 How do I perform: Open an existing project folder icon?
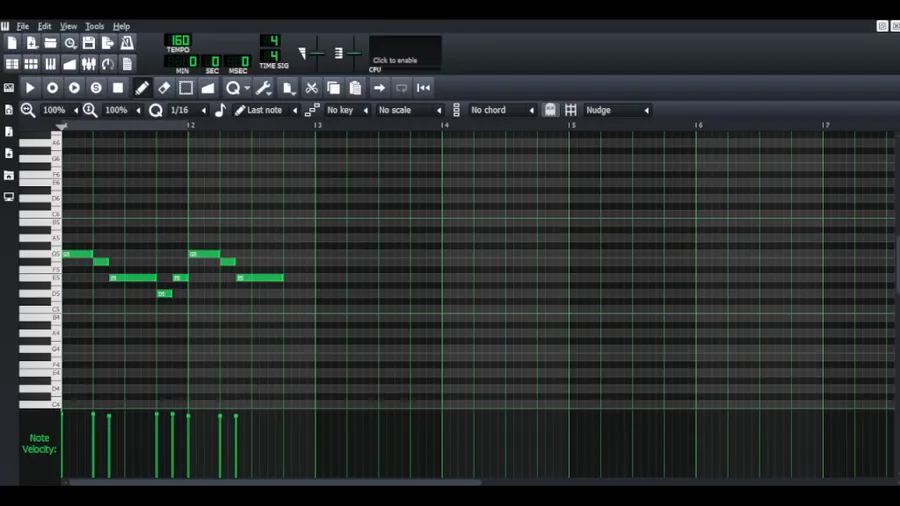pyautogui.click(x=51, y=43)
